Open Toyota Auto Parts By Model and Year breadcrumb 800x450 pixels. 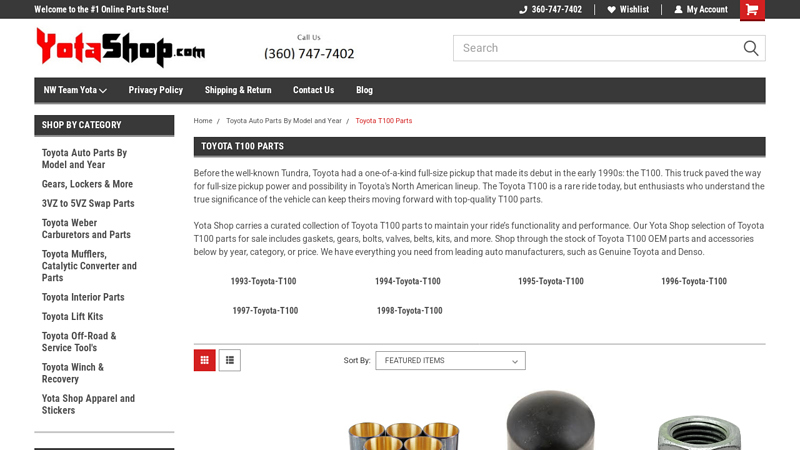pyautogui.click(x=284, y=121)
